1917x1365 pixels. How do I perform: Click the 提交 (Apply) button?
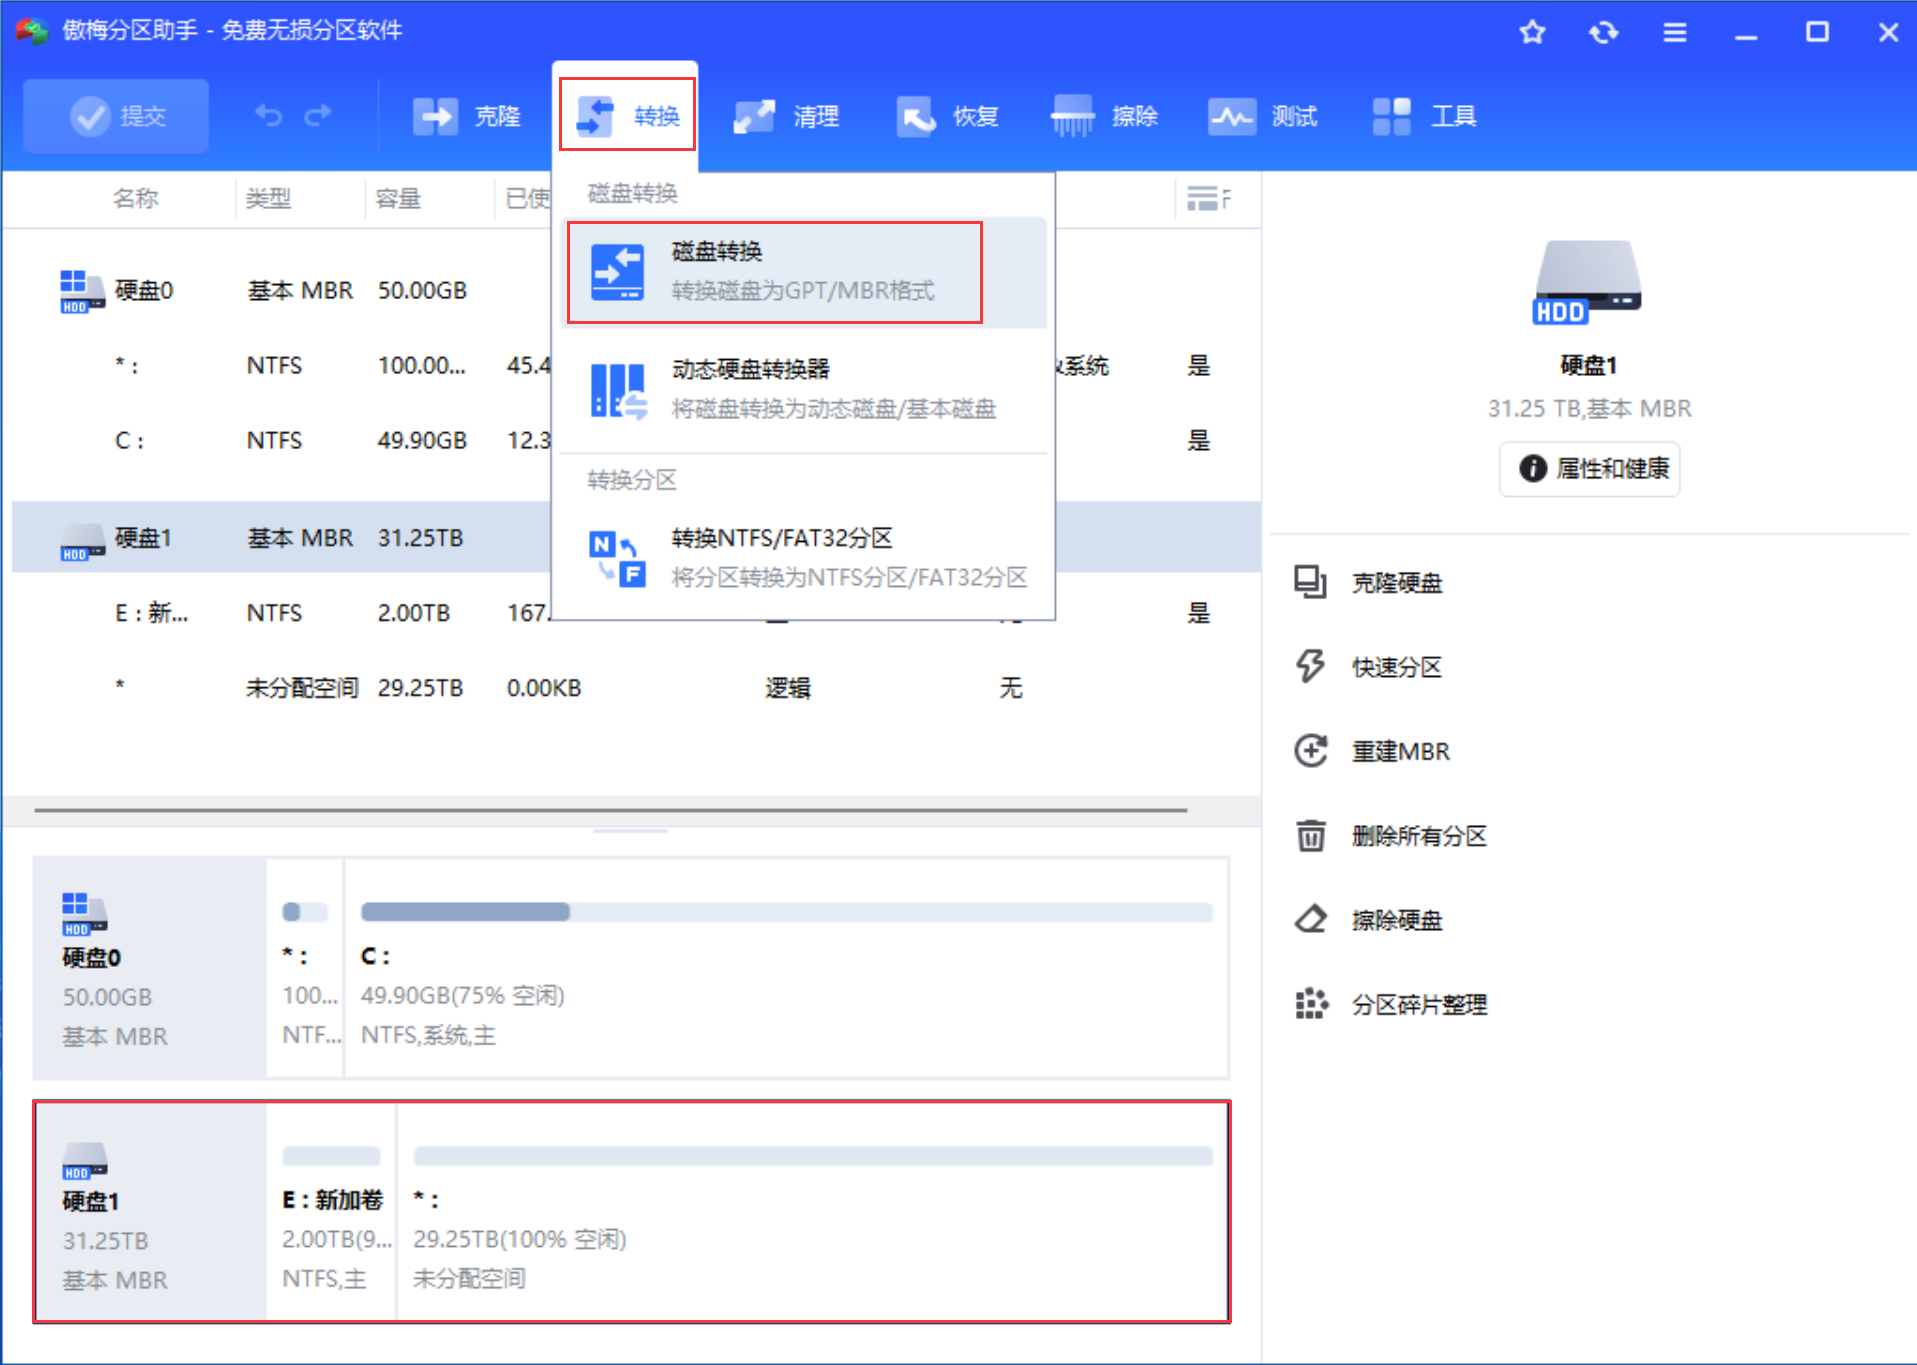coord(116,116)
